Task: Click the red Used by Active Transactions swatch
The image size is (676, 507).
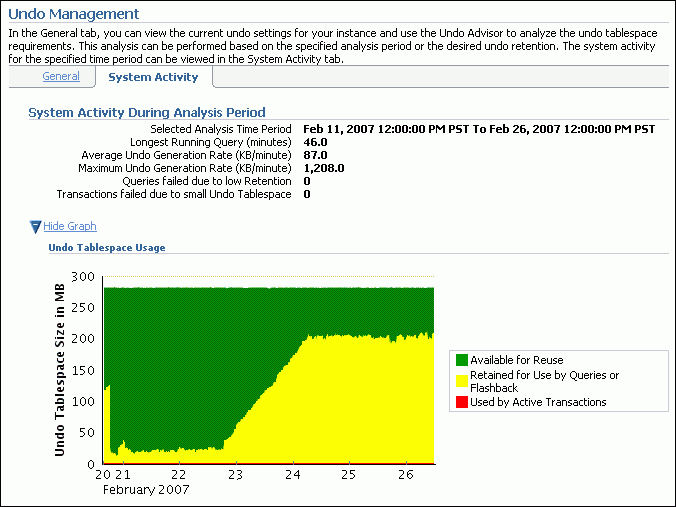Action: tap(461, 402)
